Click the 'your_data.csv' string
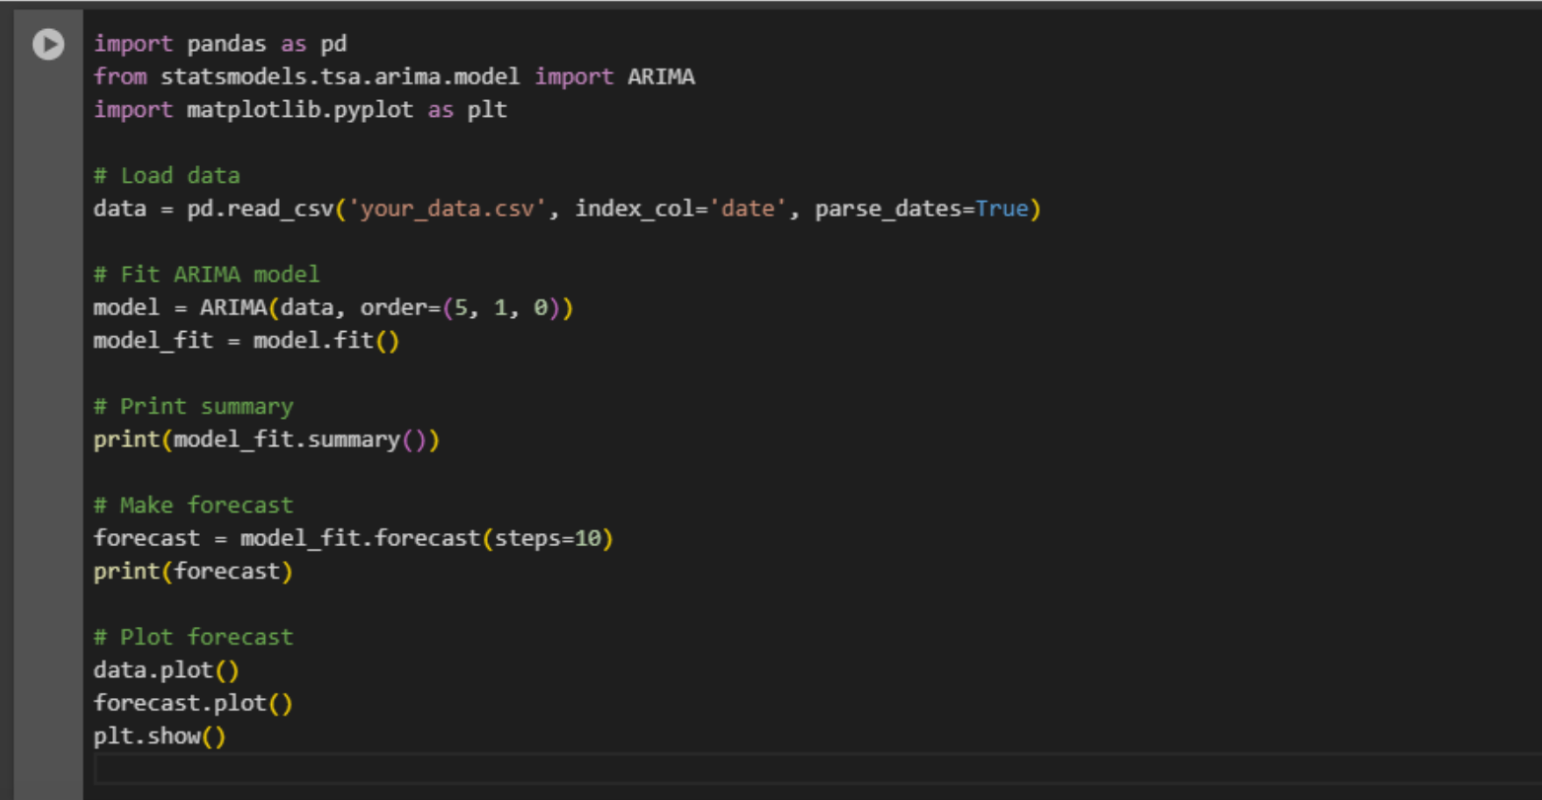 [x=447, y=209]
